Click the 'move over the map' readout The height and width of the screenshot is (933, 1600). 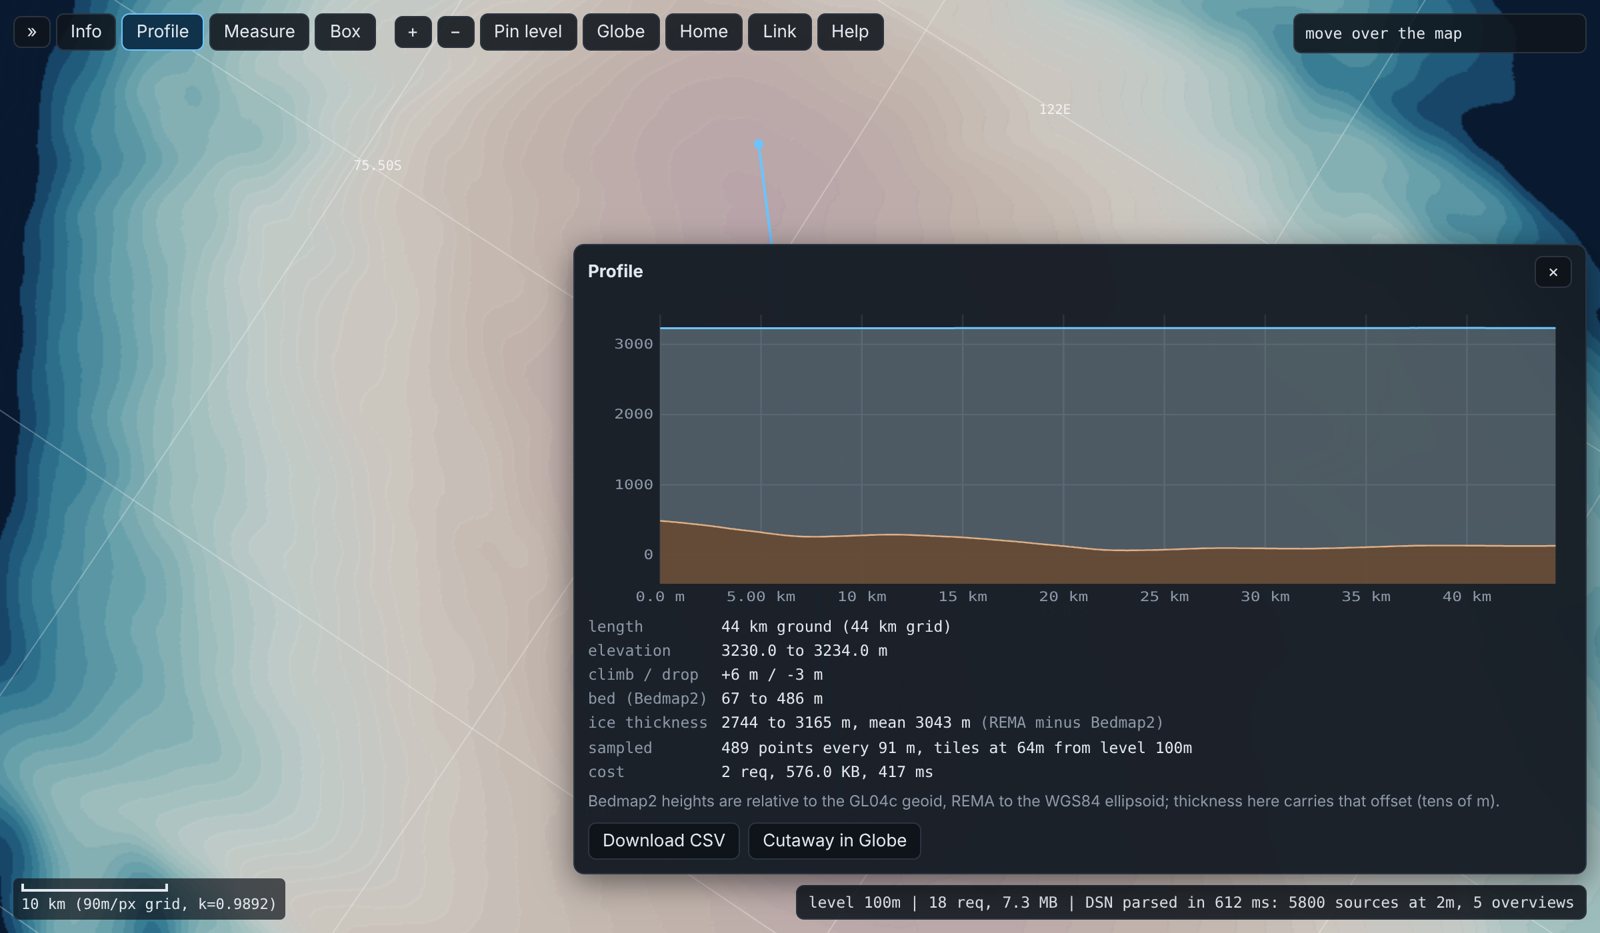1439,34
